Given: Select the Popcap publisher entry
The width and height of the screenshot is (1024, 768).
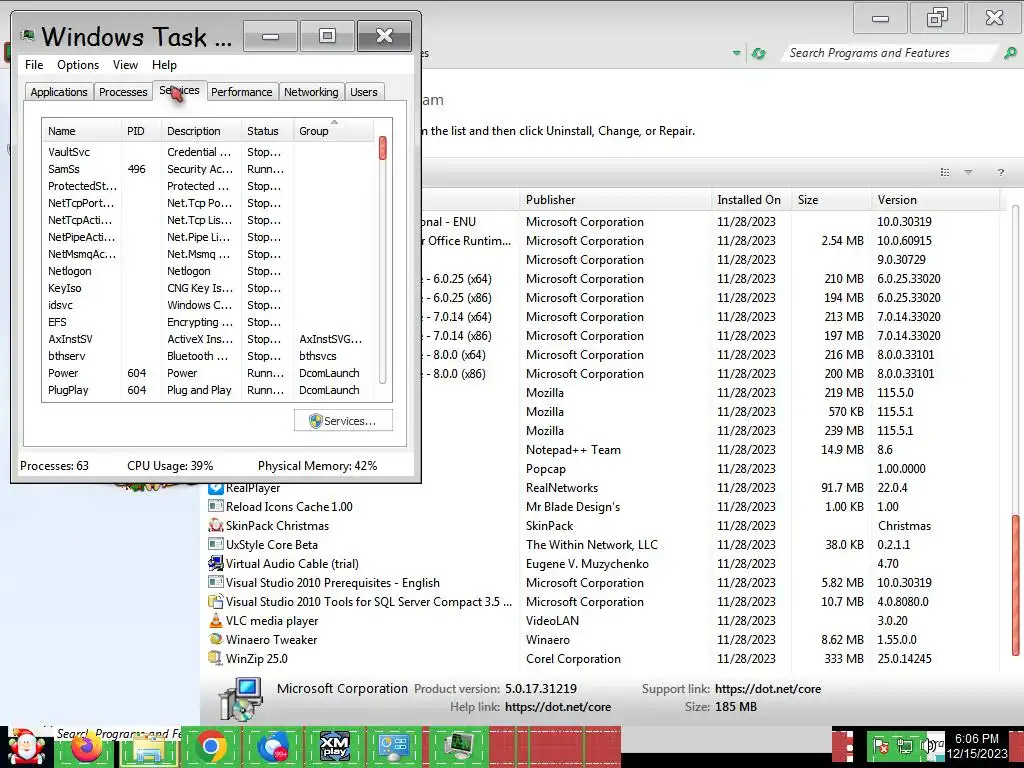Looking at the screenshot, I should [x=546, y=469].
